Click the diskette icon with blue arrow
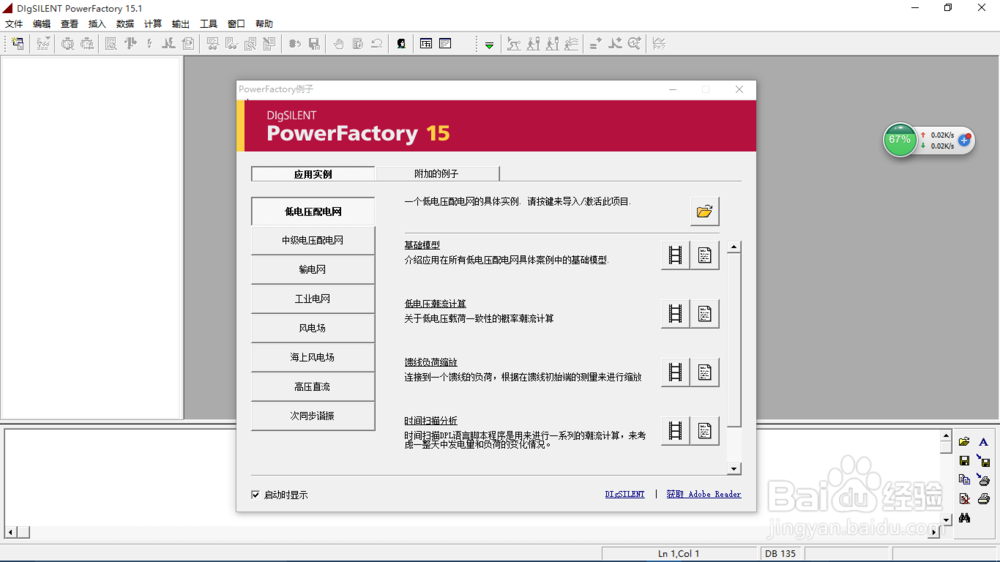The height and width of the screenshot is (562, 1000). (983, 461)
